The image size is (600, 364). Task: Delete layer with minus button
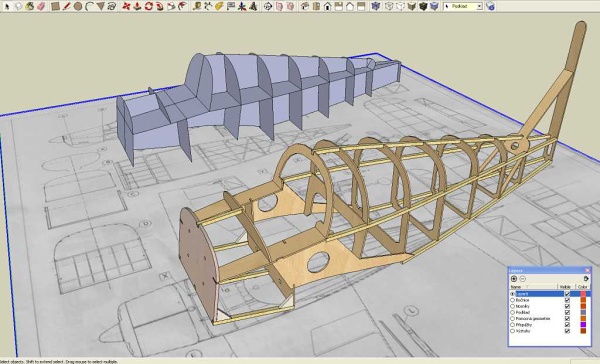(x=523, y=279)
